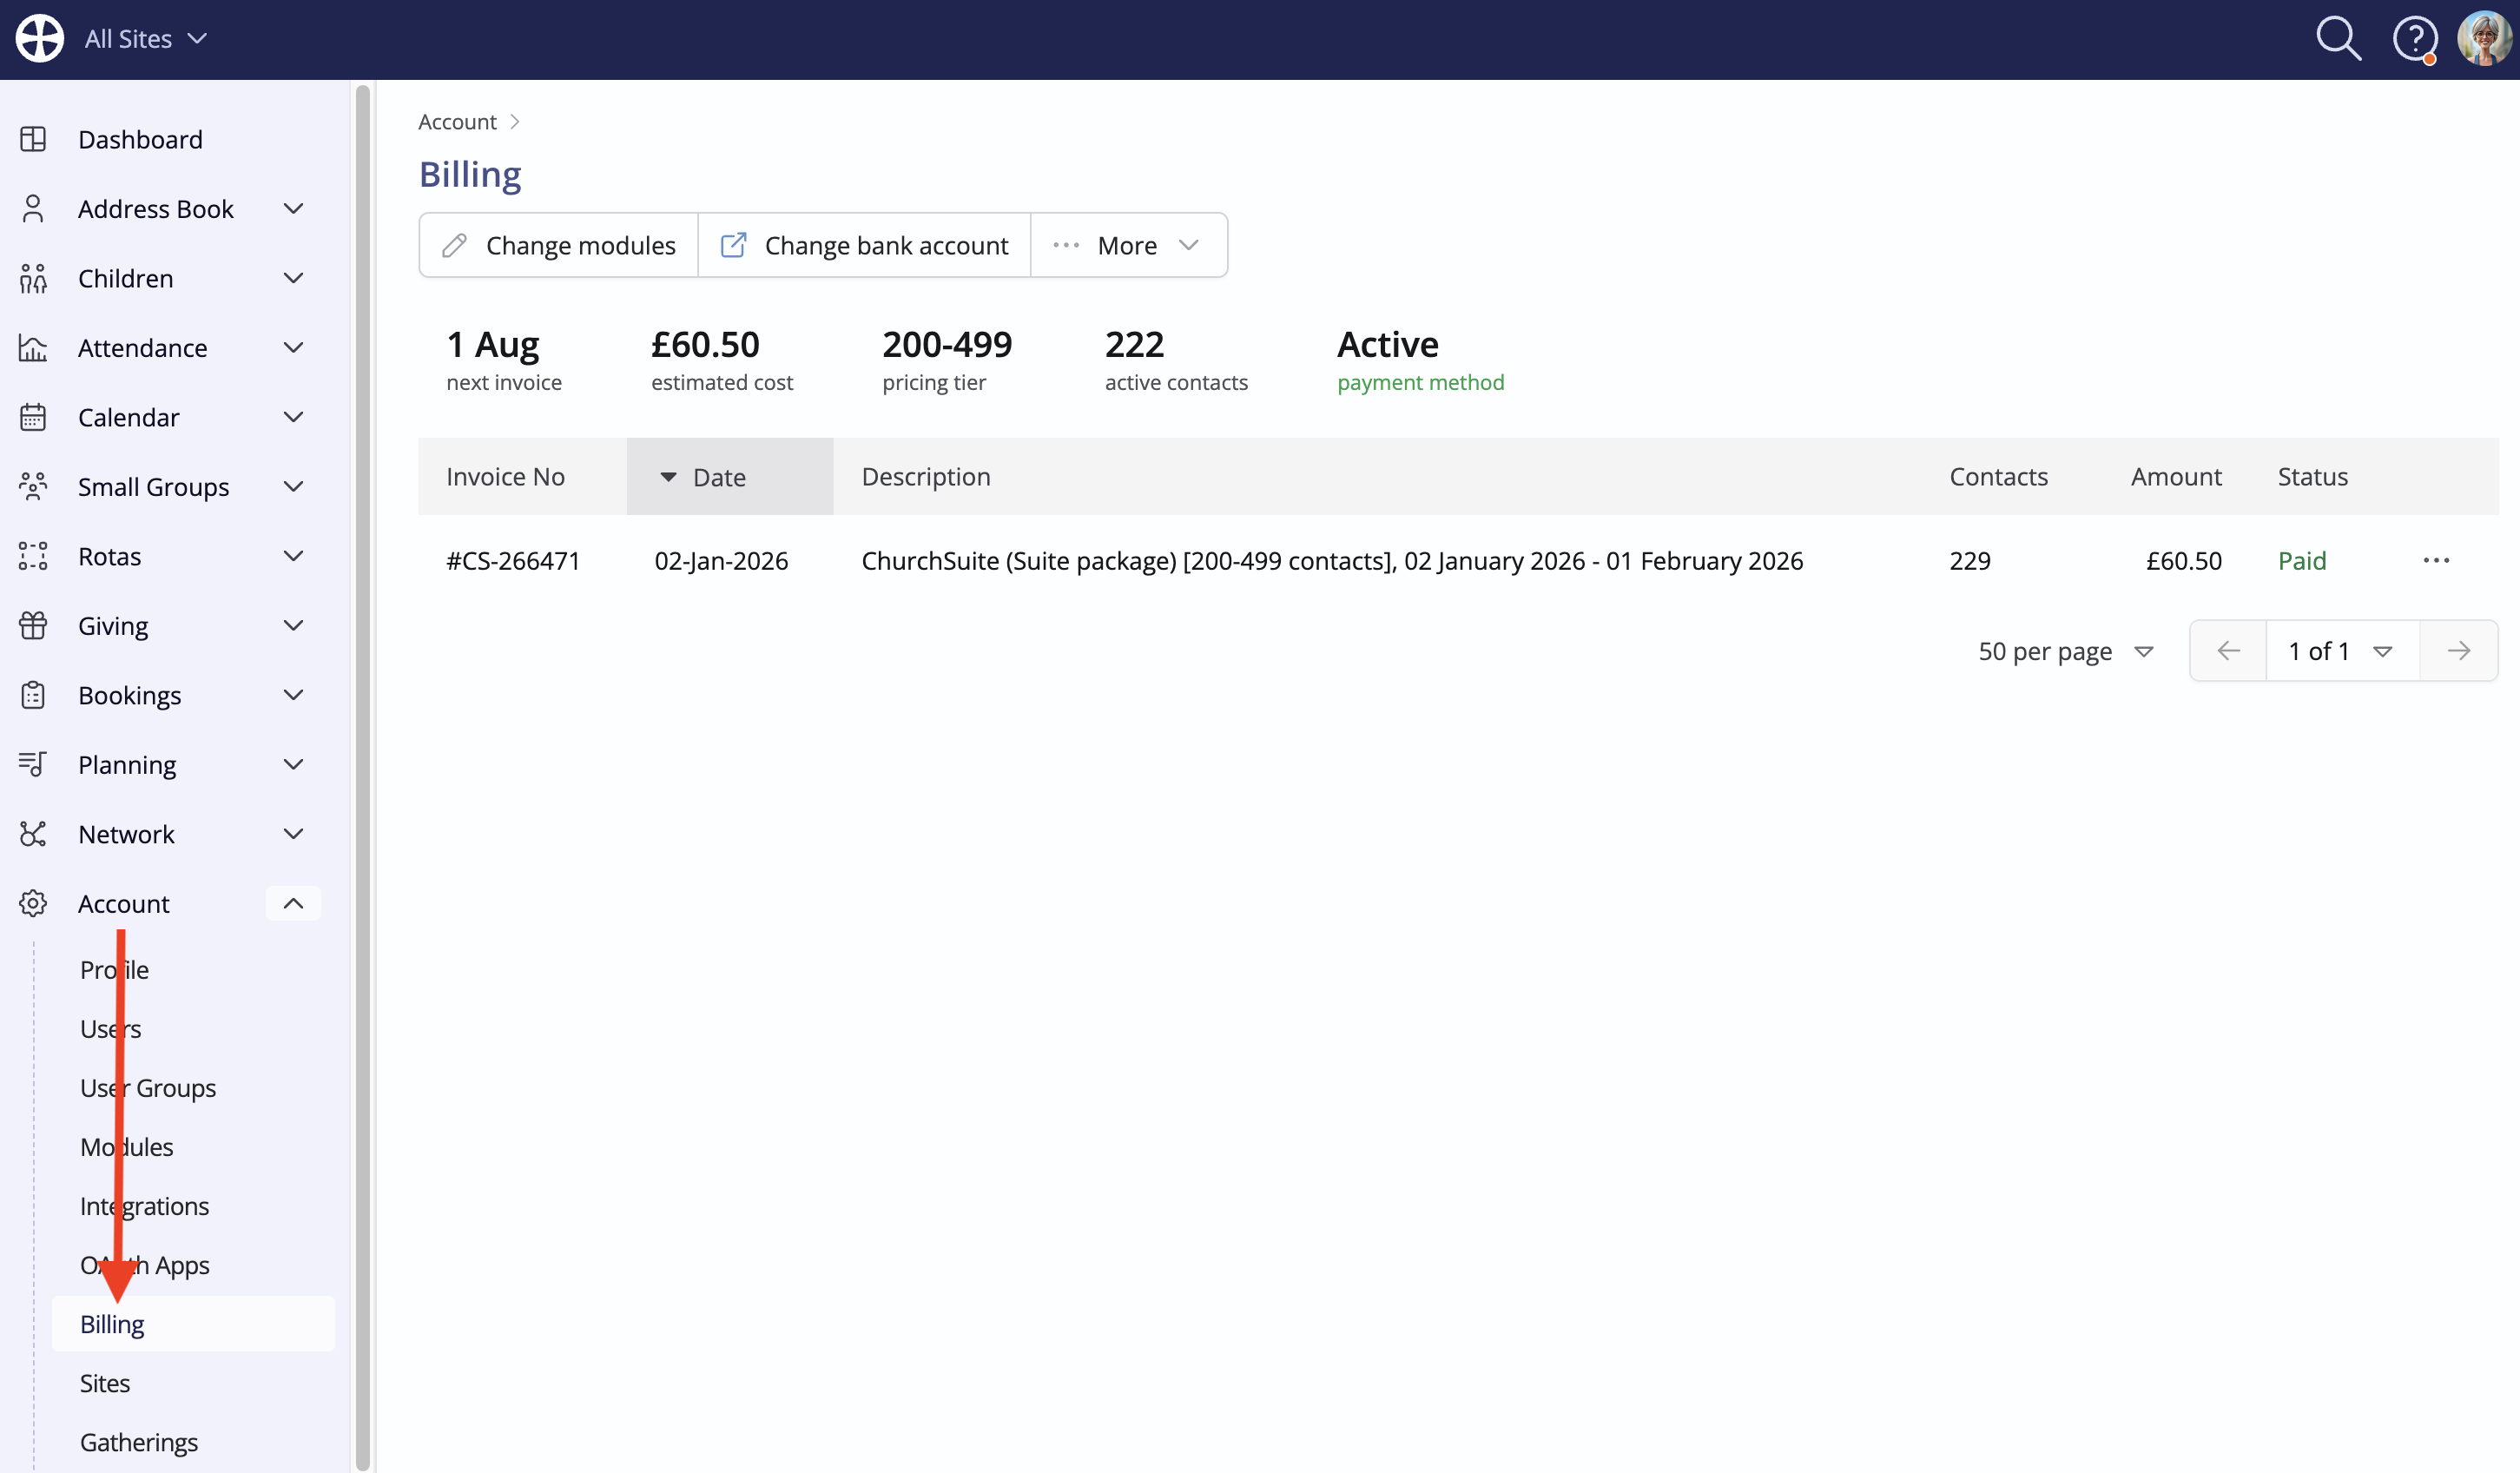This screenshot has width=2520, height=1473.
Task: Open Billing under Account
Action: click(x=193, y=1324)
